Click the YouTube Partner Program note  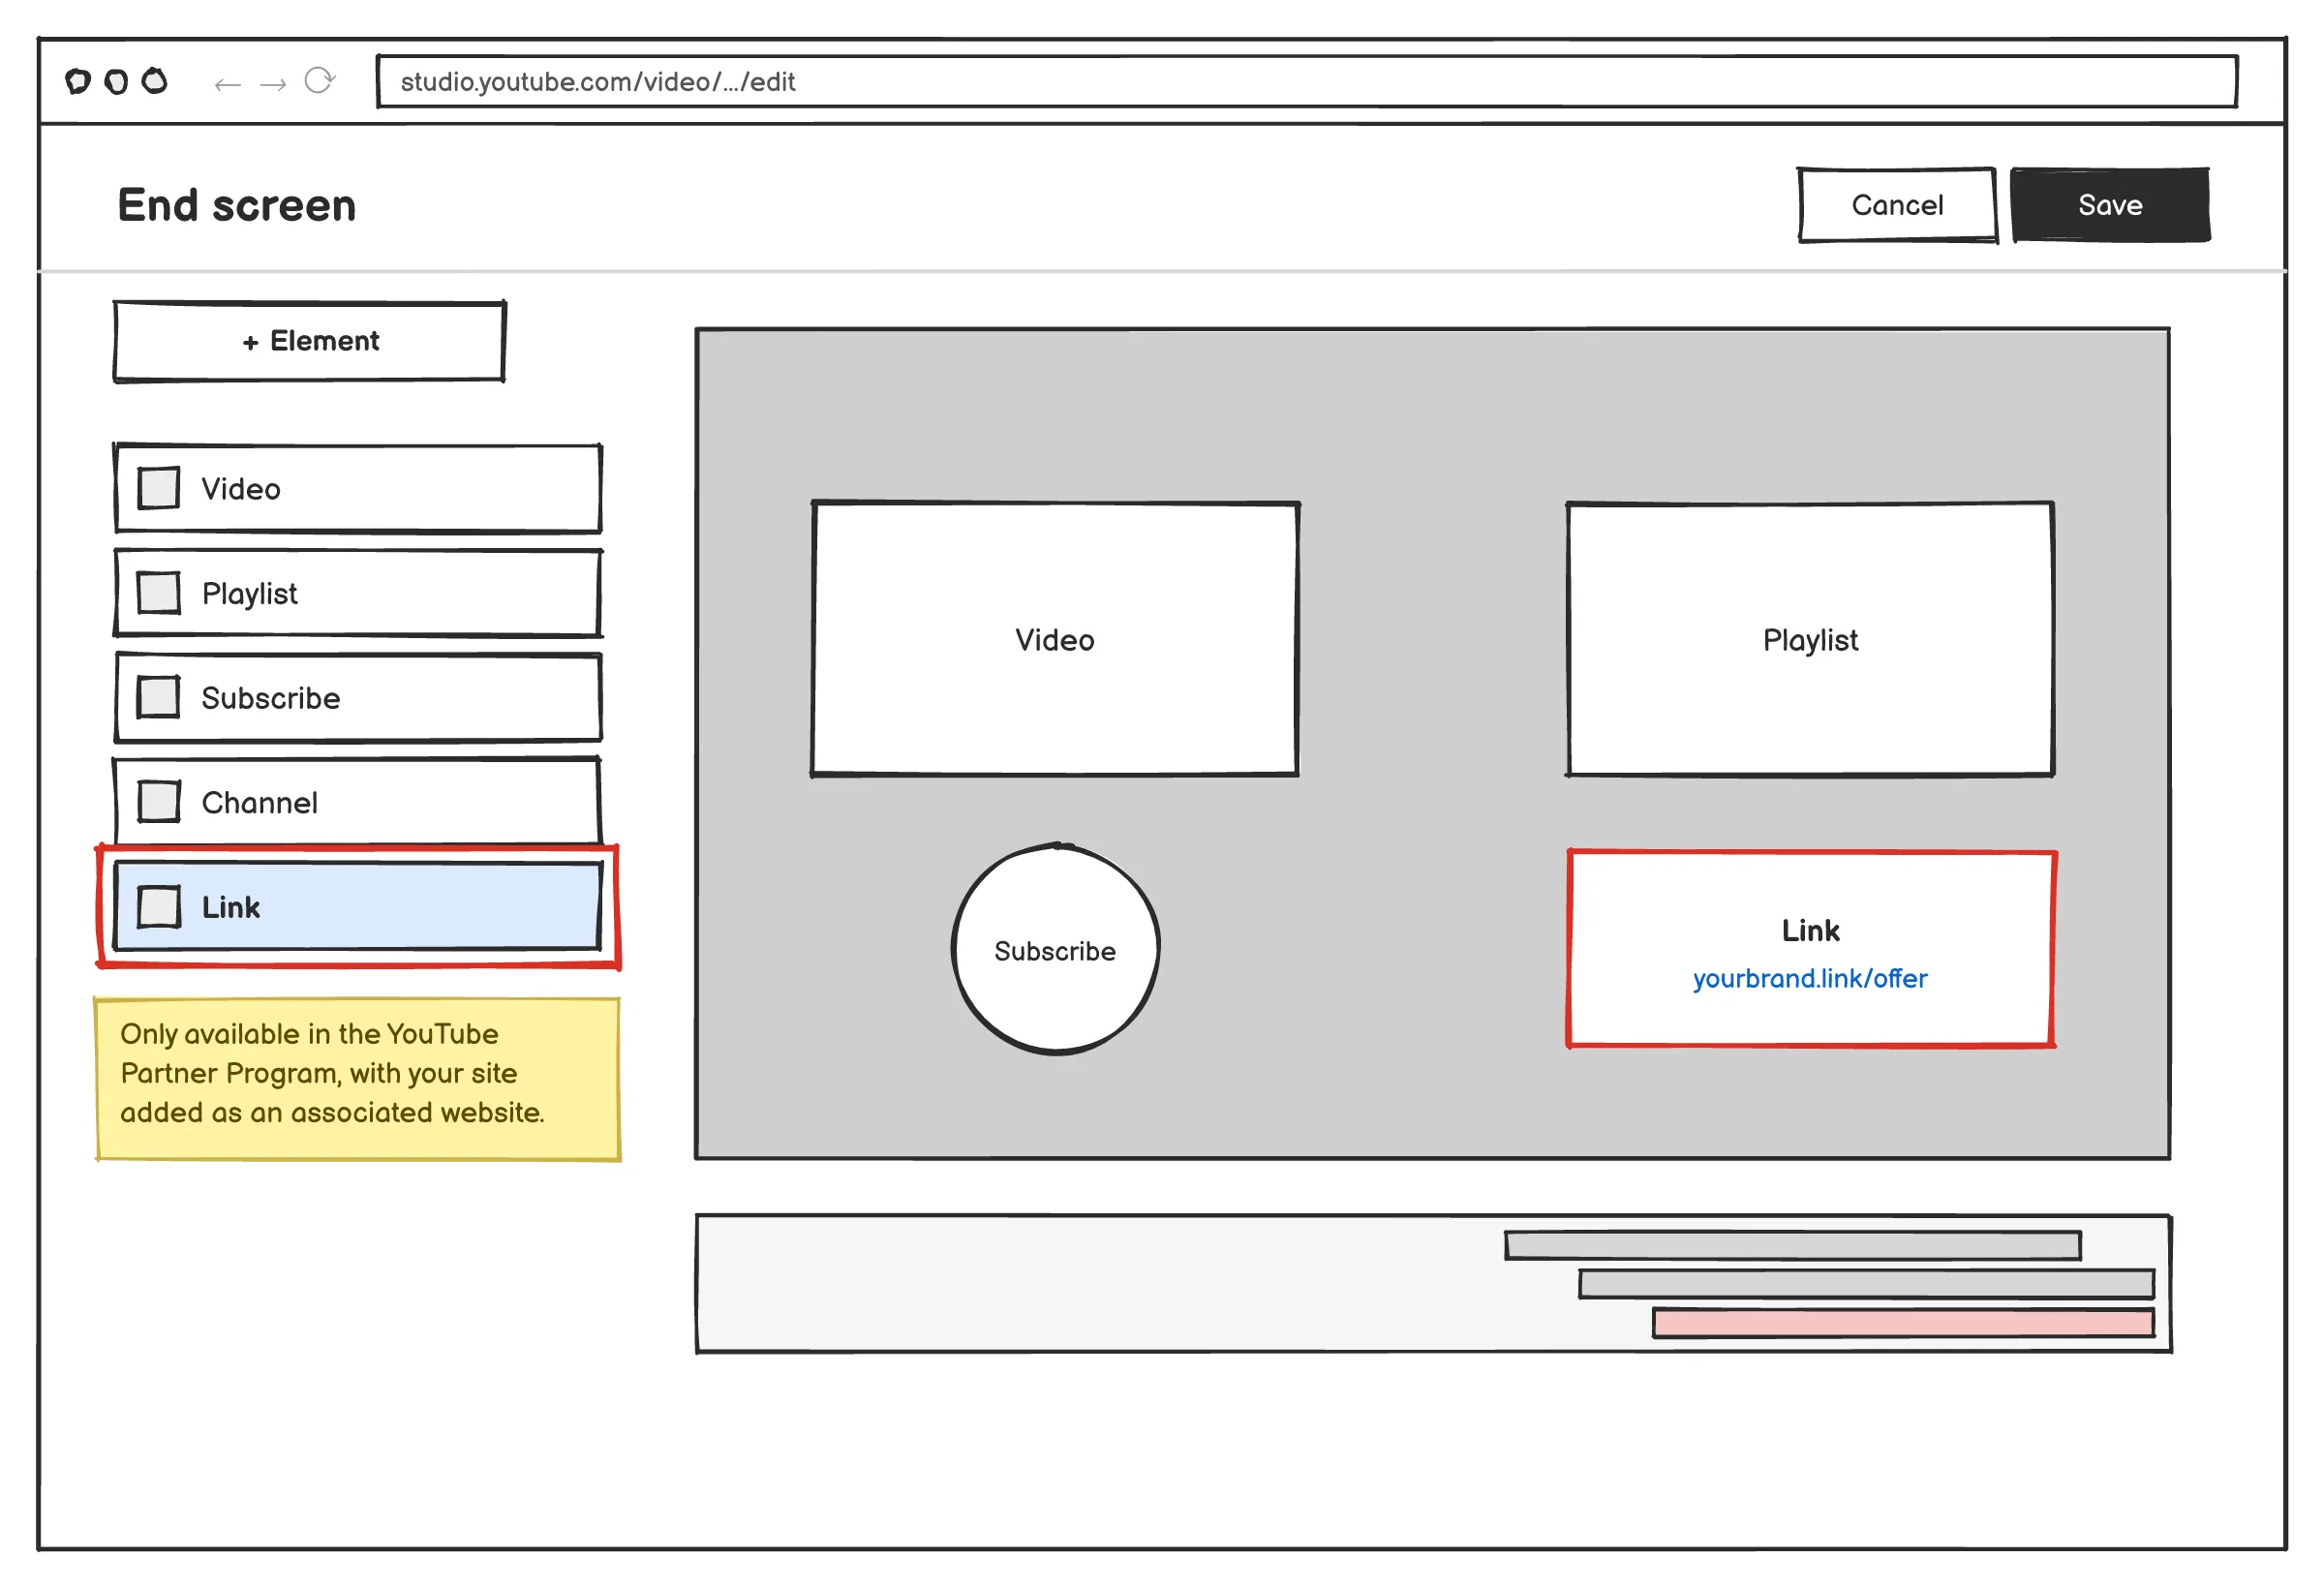[x=358, y=1079]
